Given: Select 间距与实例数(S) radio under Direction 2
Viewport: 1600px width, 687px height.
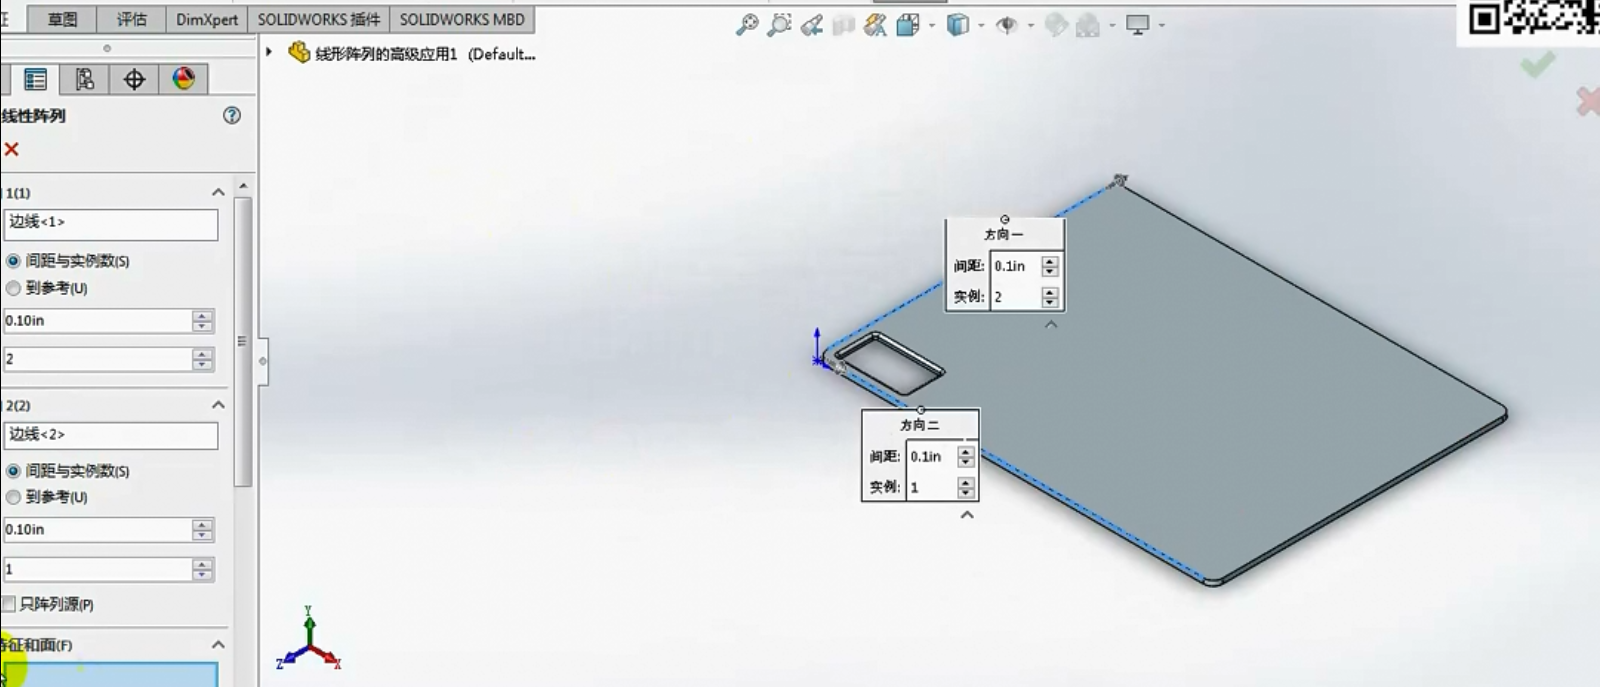Looking at the screenshot, I should tap(13, 471).
